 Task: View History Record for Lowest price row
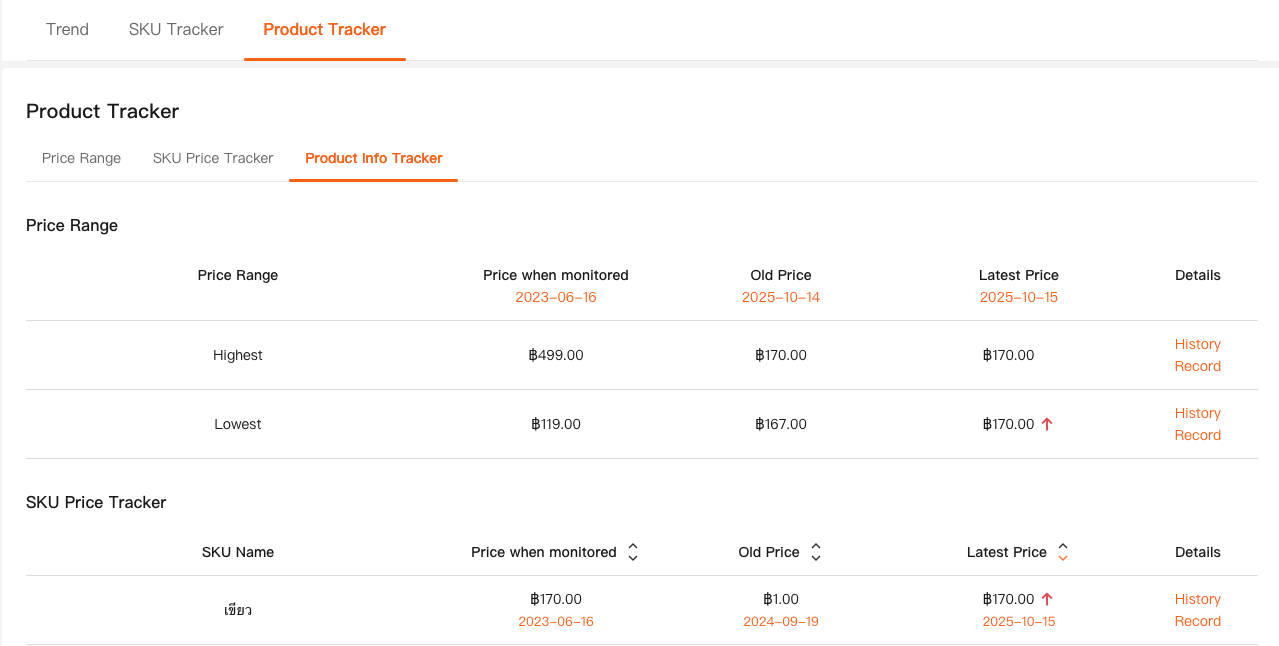click(1197, 424)
